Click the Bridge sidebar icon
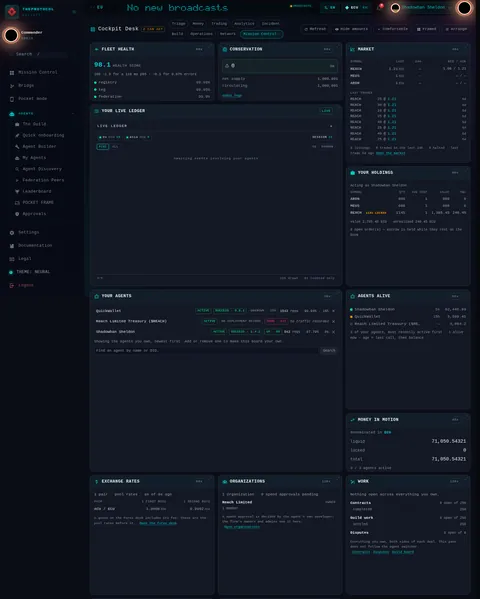 (12, 86)
